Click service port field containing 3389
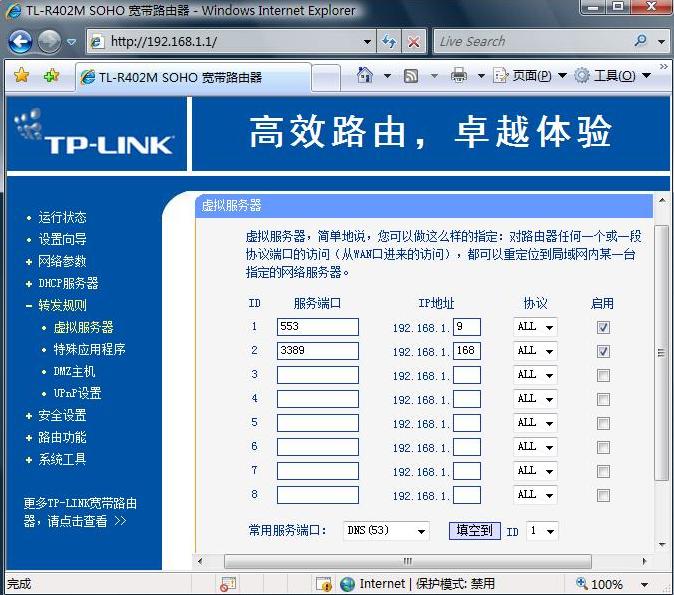The height and width of the screenshot is (595, 674). pos(318,351)
